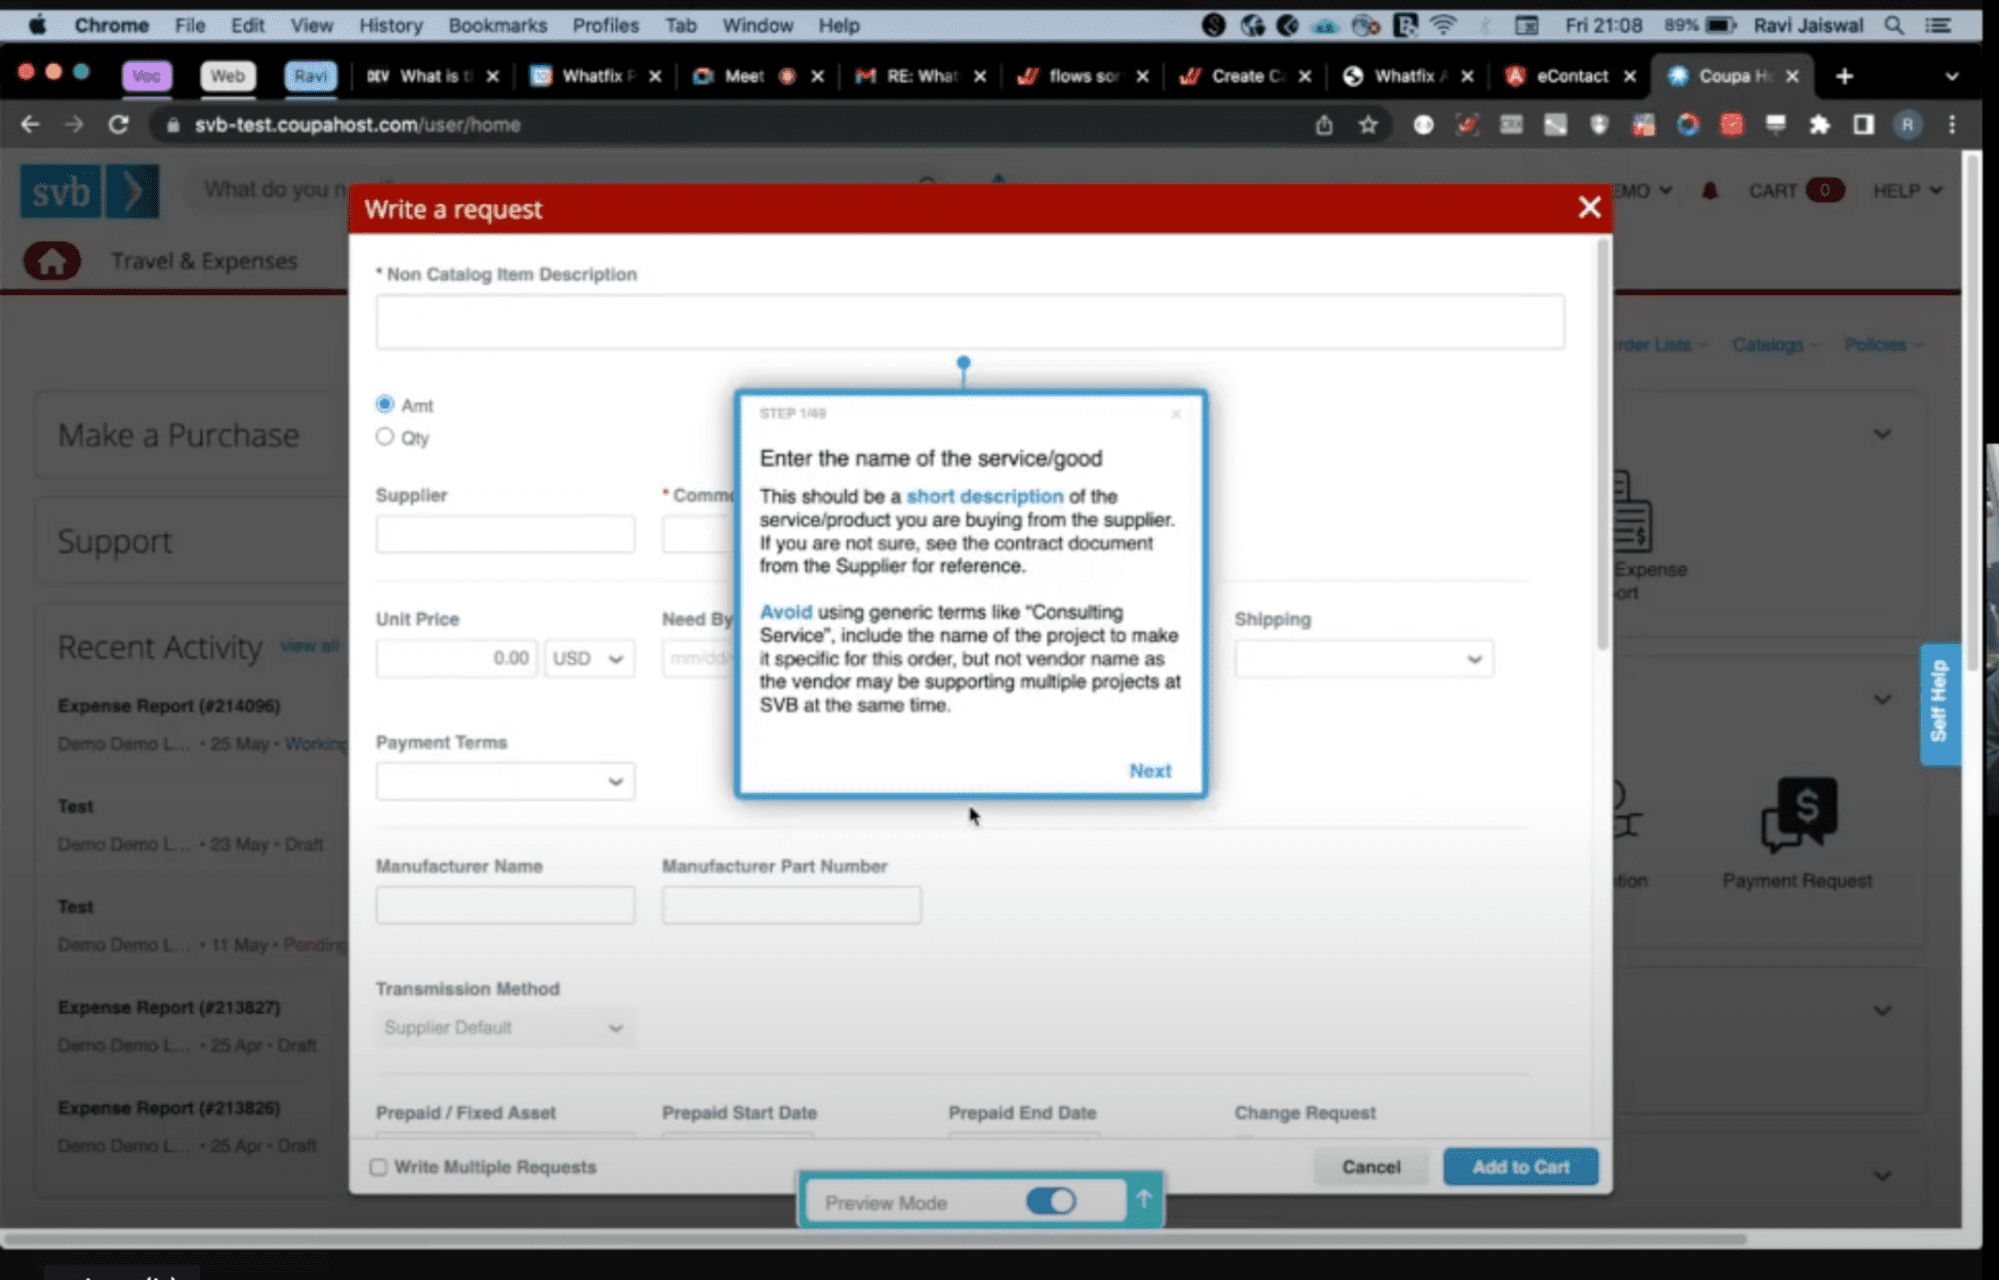The width and height of the screenshot is (1999, 1280).
Task: Open Expense Report (#214096)
Action: pyautogui.click(x=169, y=705)
